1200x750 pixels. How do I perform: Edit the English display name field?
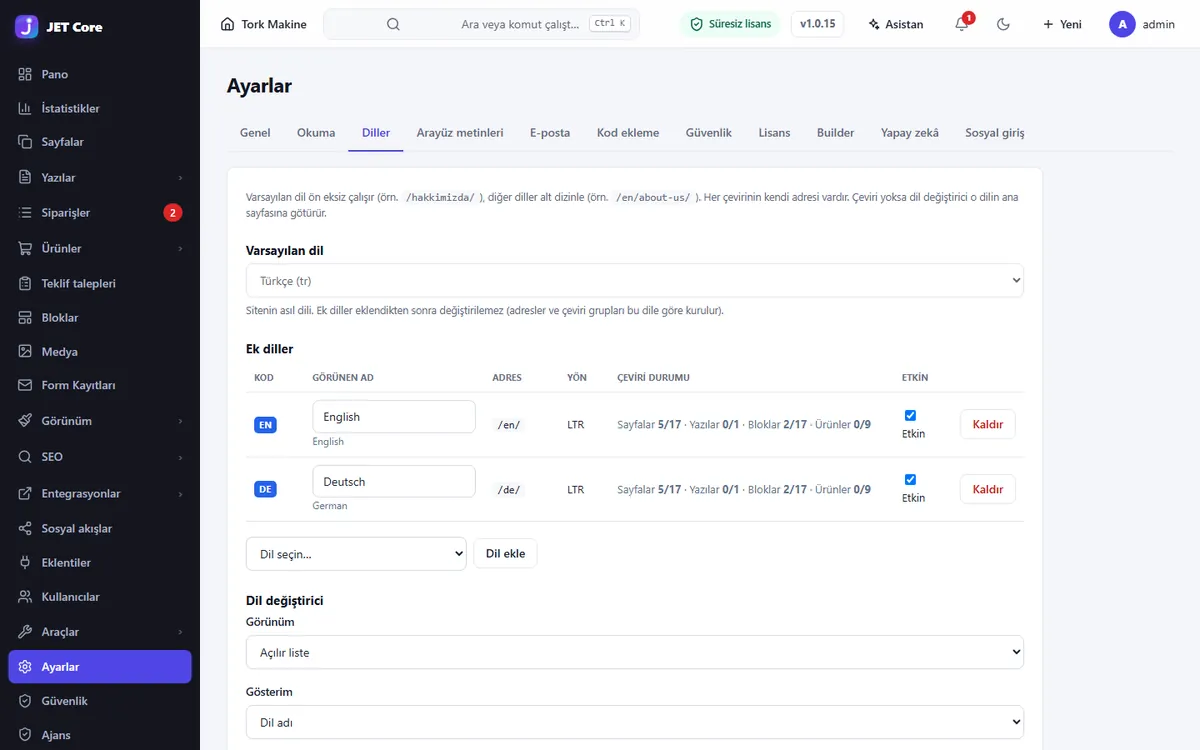394,417
